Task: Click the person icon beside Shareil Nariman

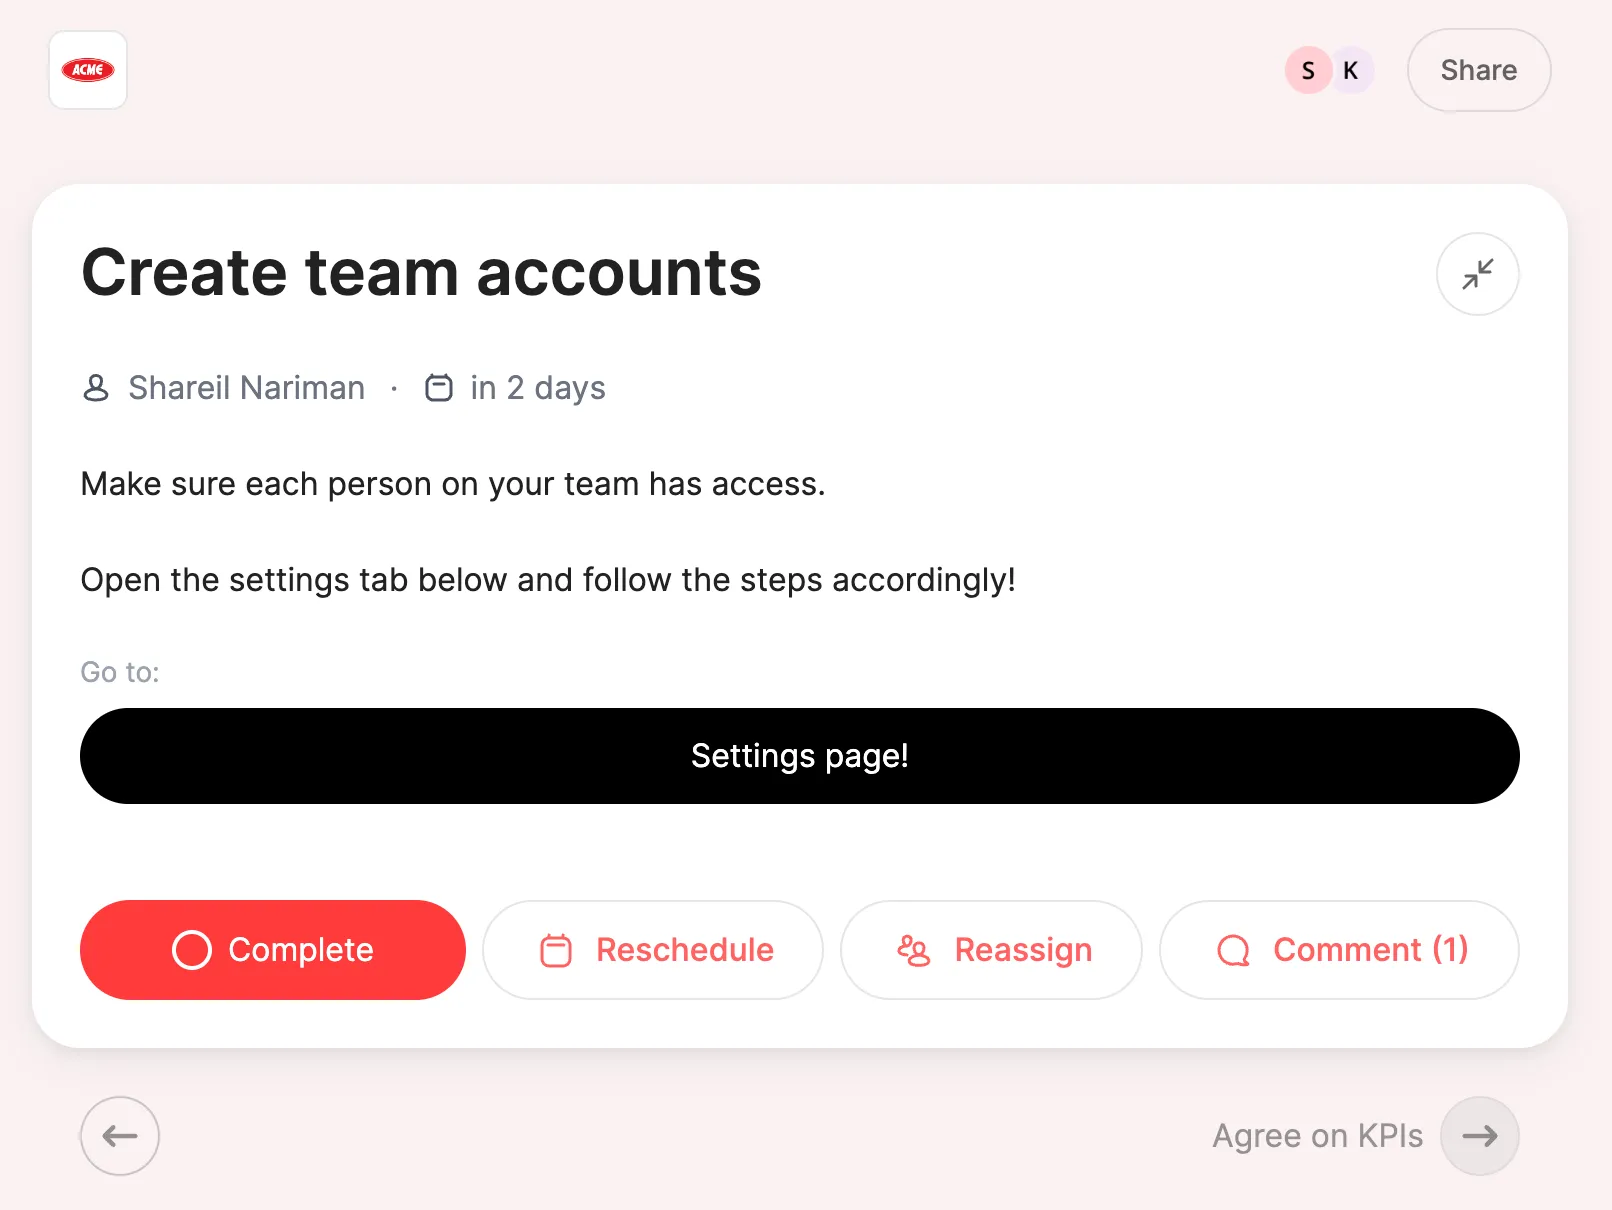Action: (x=95, y=388)
